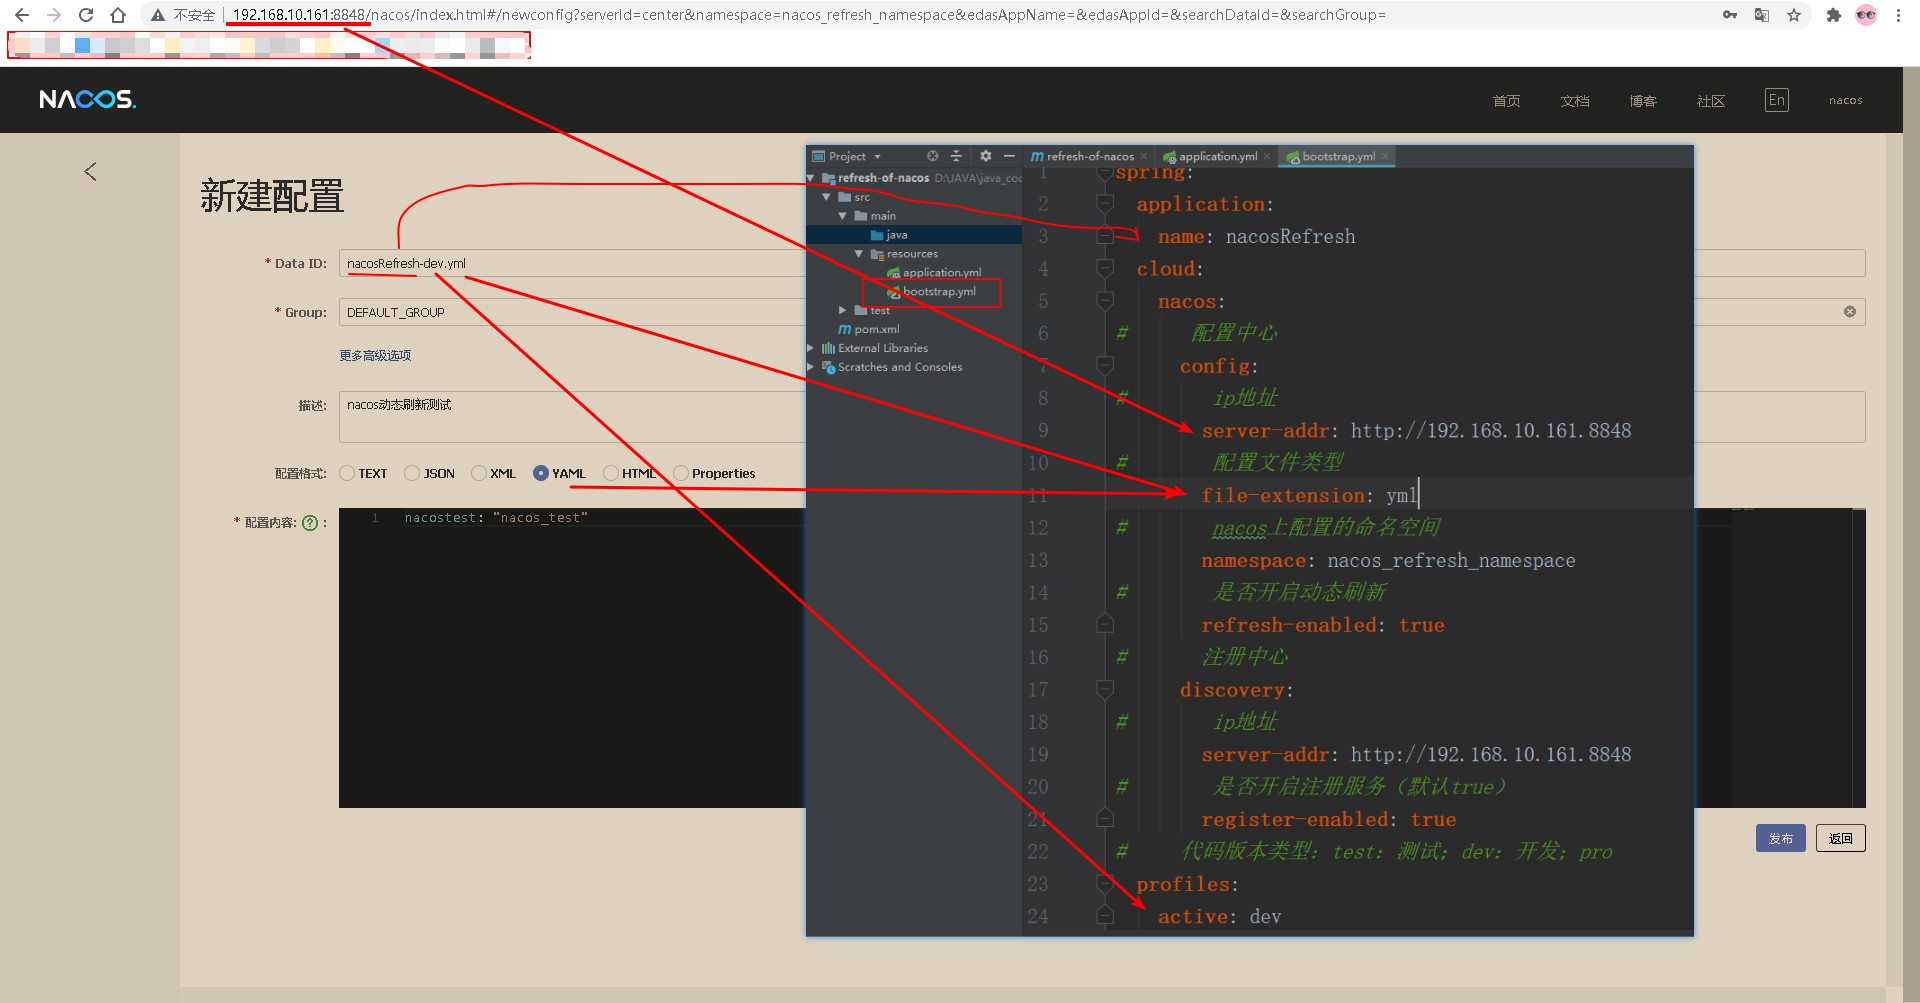Reload the Nacos page
1920x1003 pixels.
[x=86, y=15]
